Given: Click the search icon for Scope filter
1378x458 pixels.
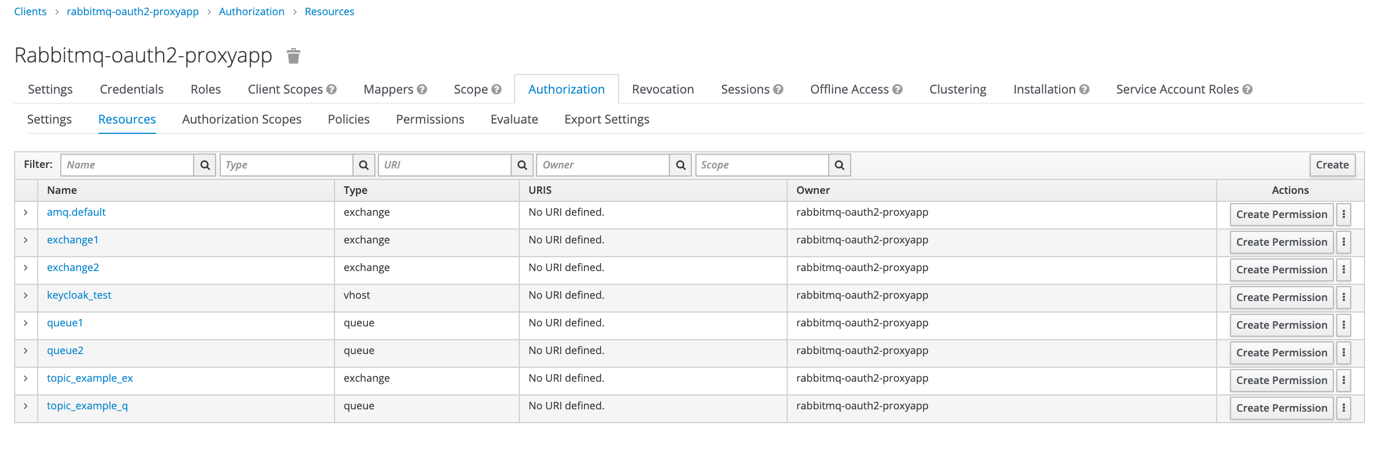Looking at the screenshot, I should (x=840, y=165).
